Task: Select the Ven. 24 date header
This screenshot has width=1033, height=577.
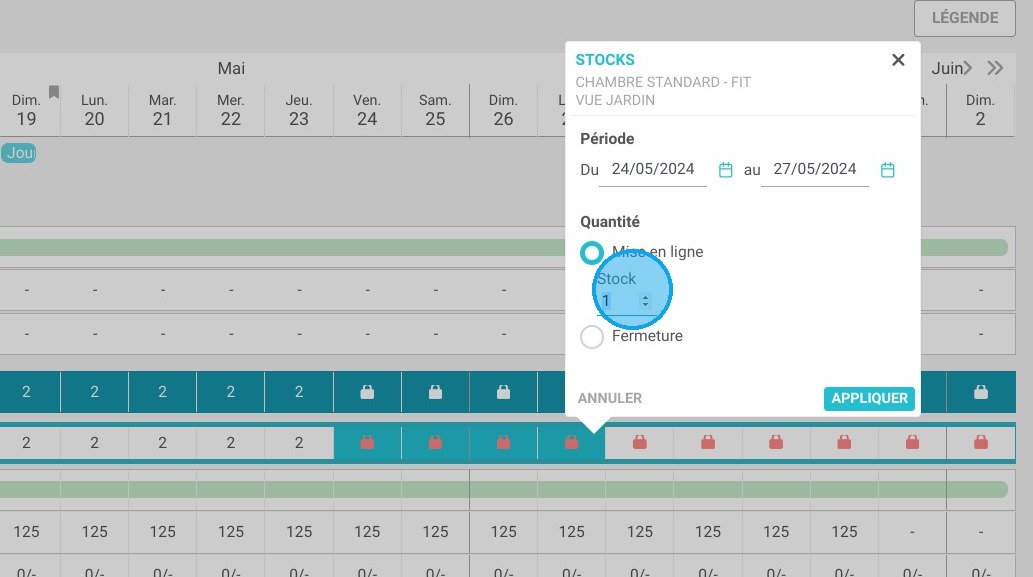Action: 367,110
